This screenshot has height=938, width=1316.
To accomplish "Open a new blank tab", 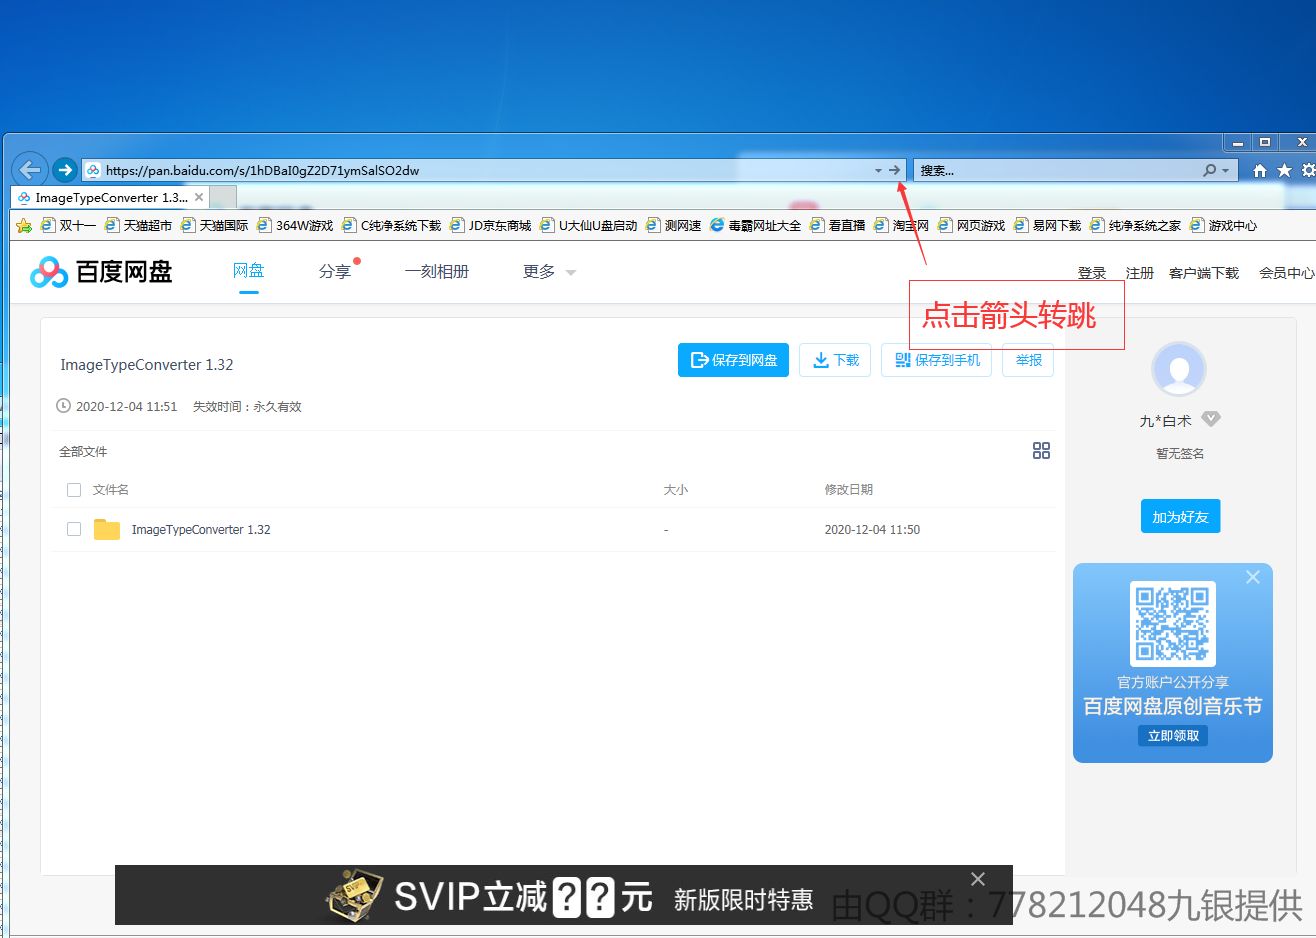I will tap(224, 197).
